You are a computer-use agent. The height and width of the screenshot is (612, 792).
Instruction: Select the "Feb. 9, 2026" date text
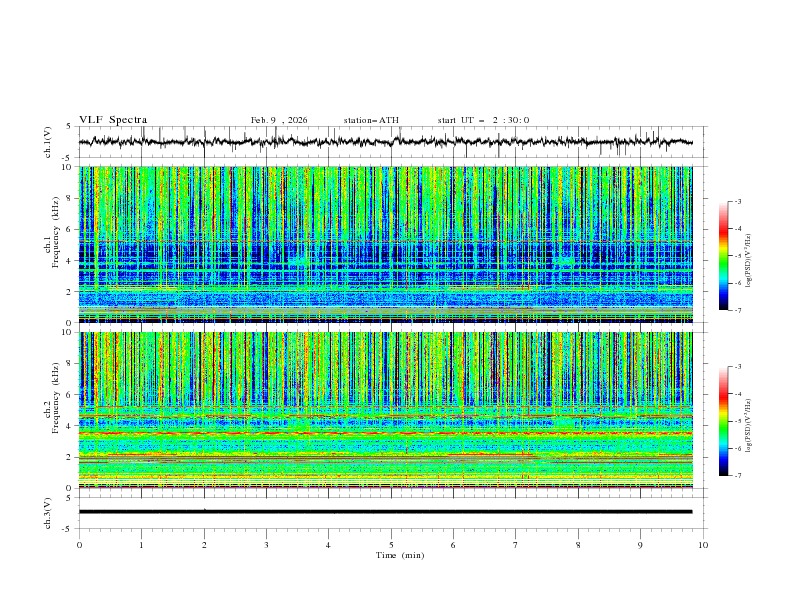tap(279, 120)
